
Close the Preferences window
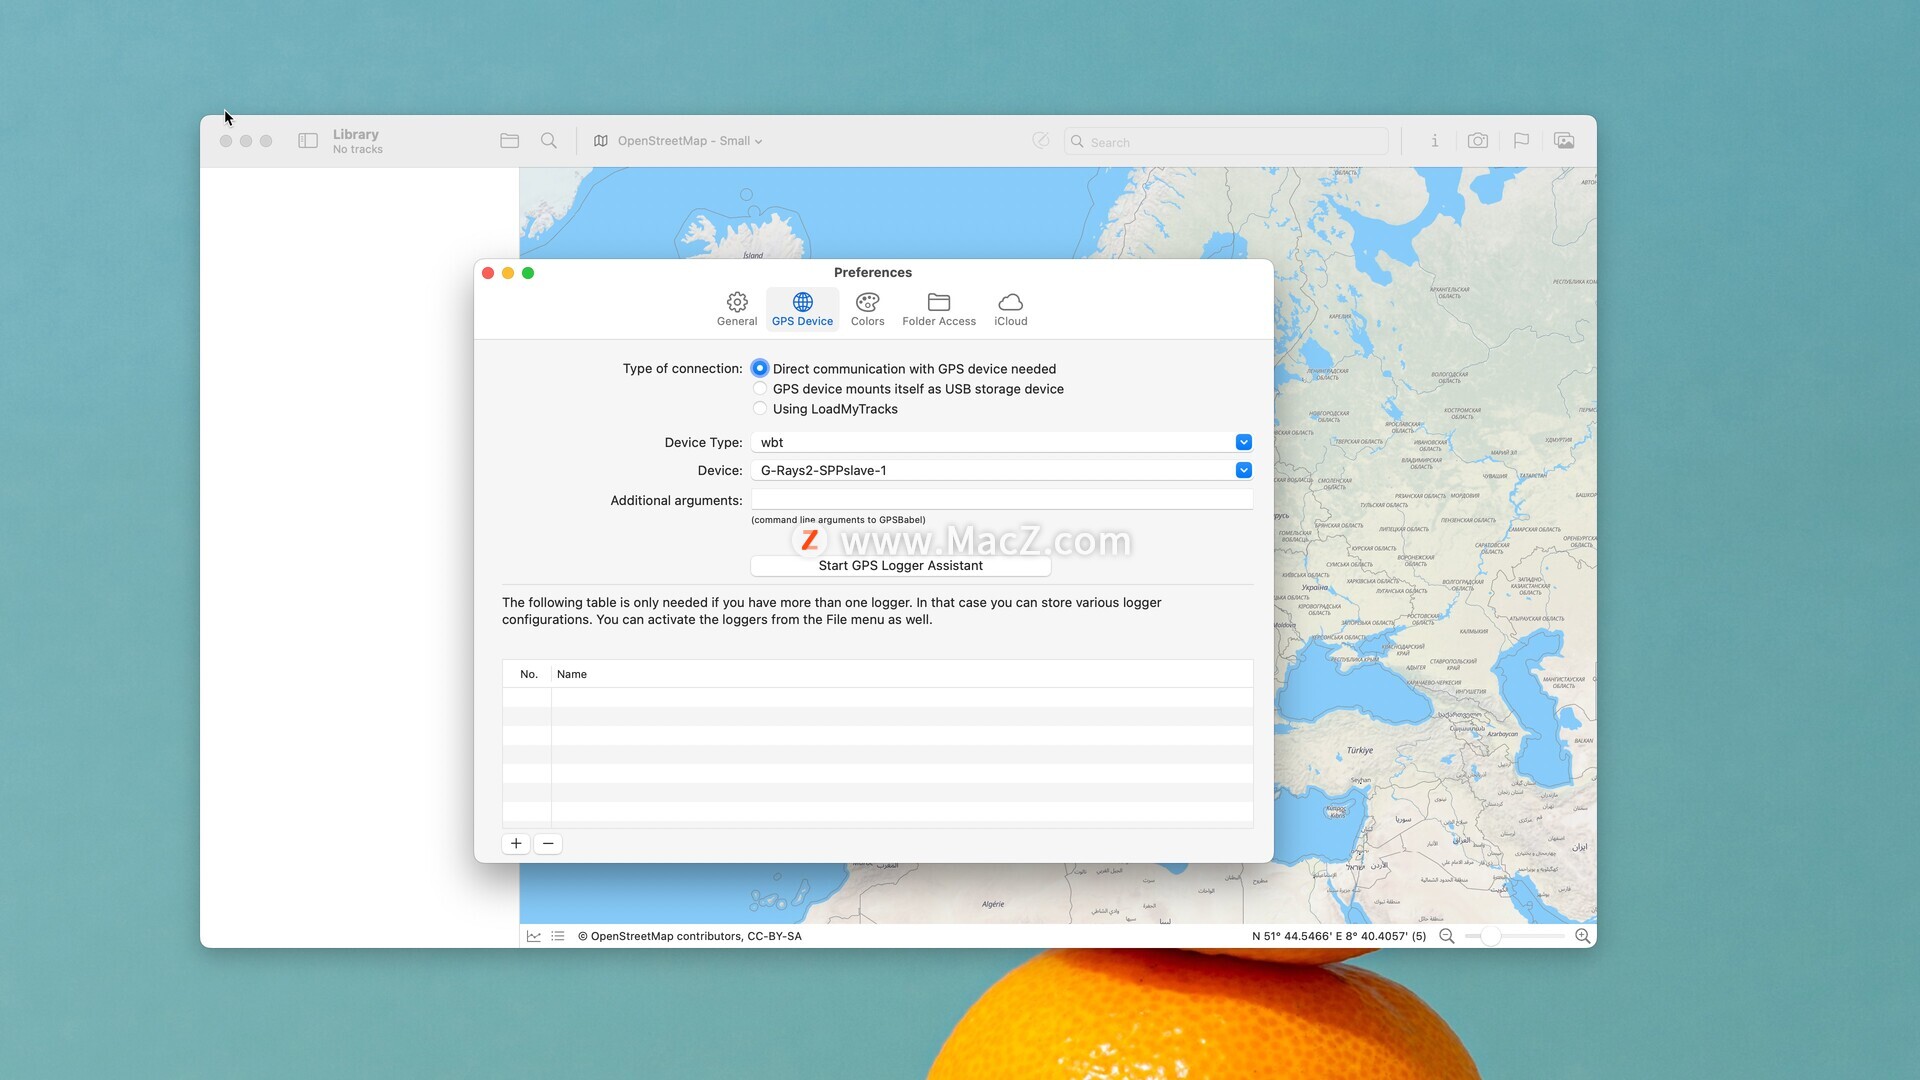pos(488,273)
